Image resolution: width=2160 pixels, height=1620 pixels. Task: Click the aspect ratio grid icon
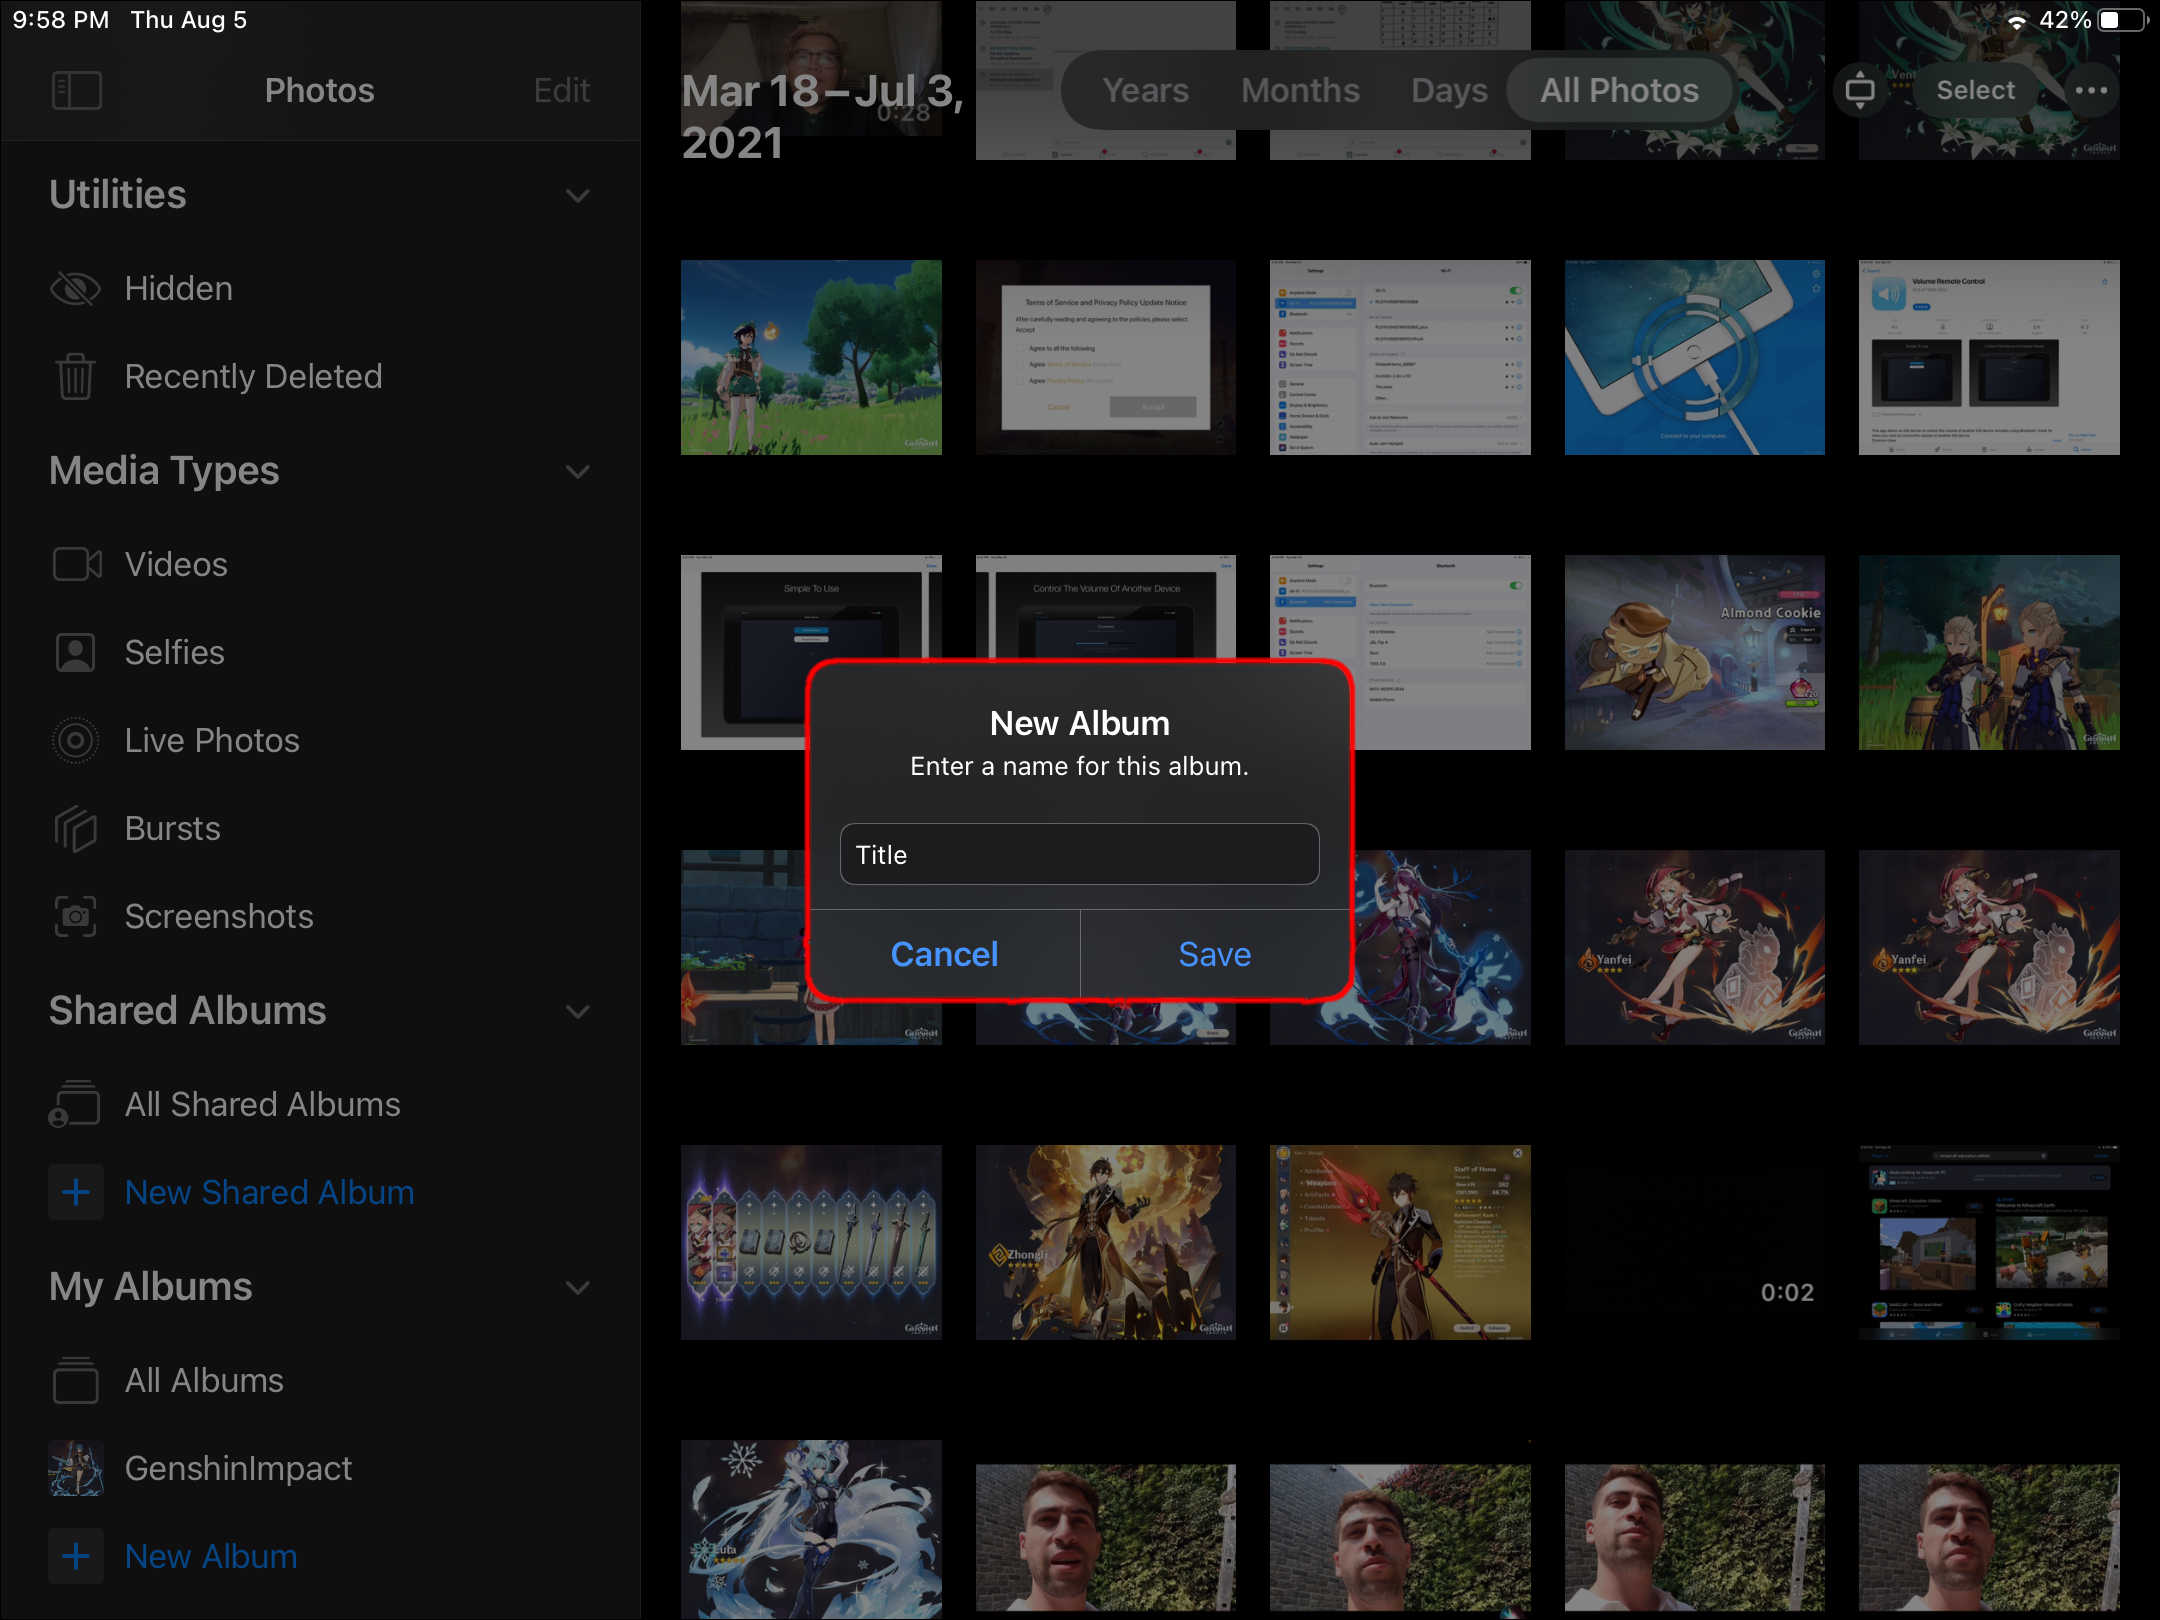pos(1860,91)
